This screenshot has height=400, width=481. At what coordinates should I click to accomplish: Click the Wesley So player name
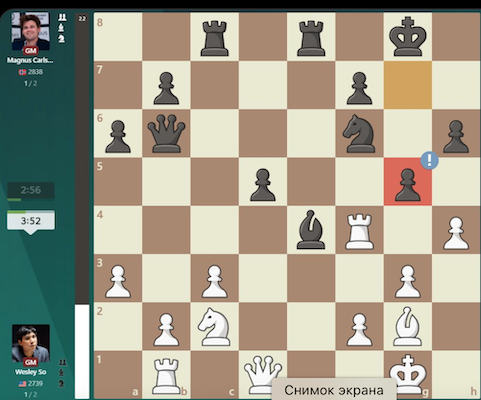coord(30,372)
